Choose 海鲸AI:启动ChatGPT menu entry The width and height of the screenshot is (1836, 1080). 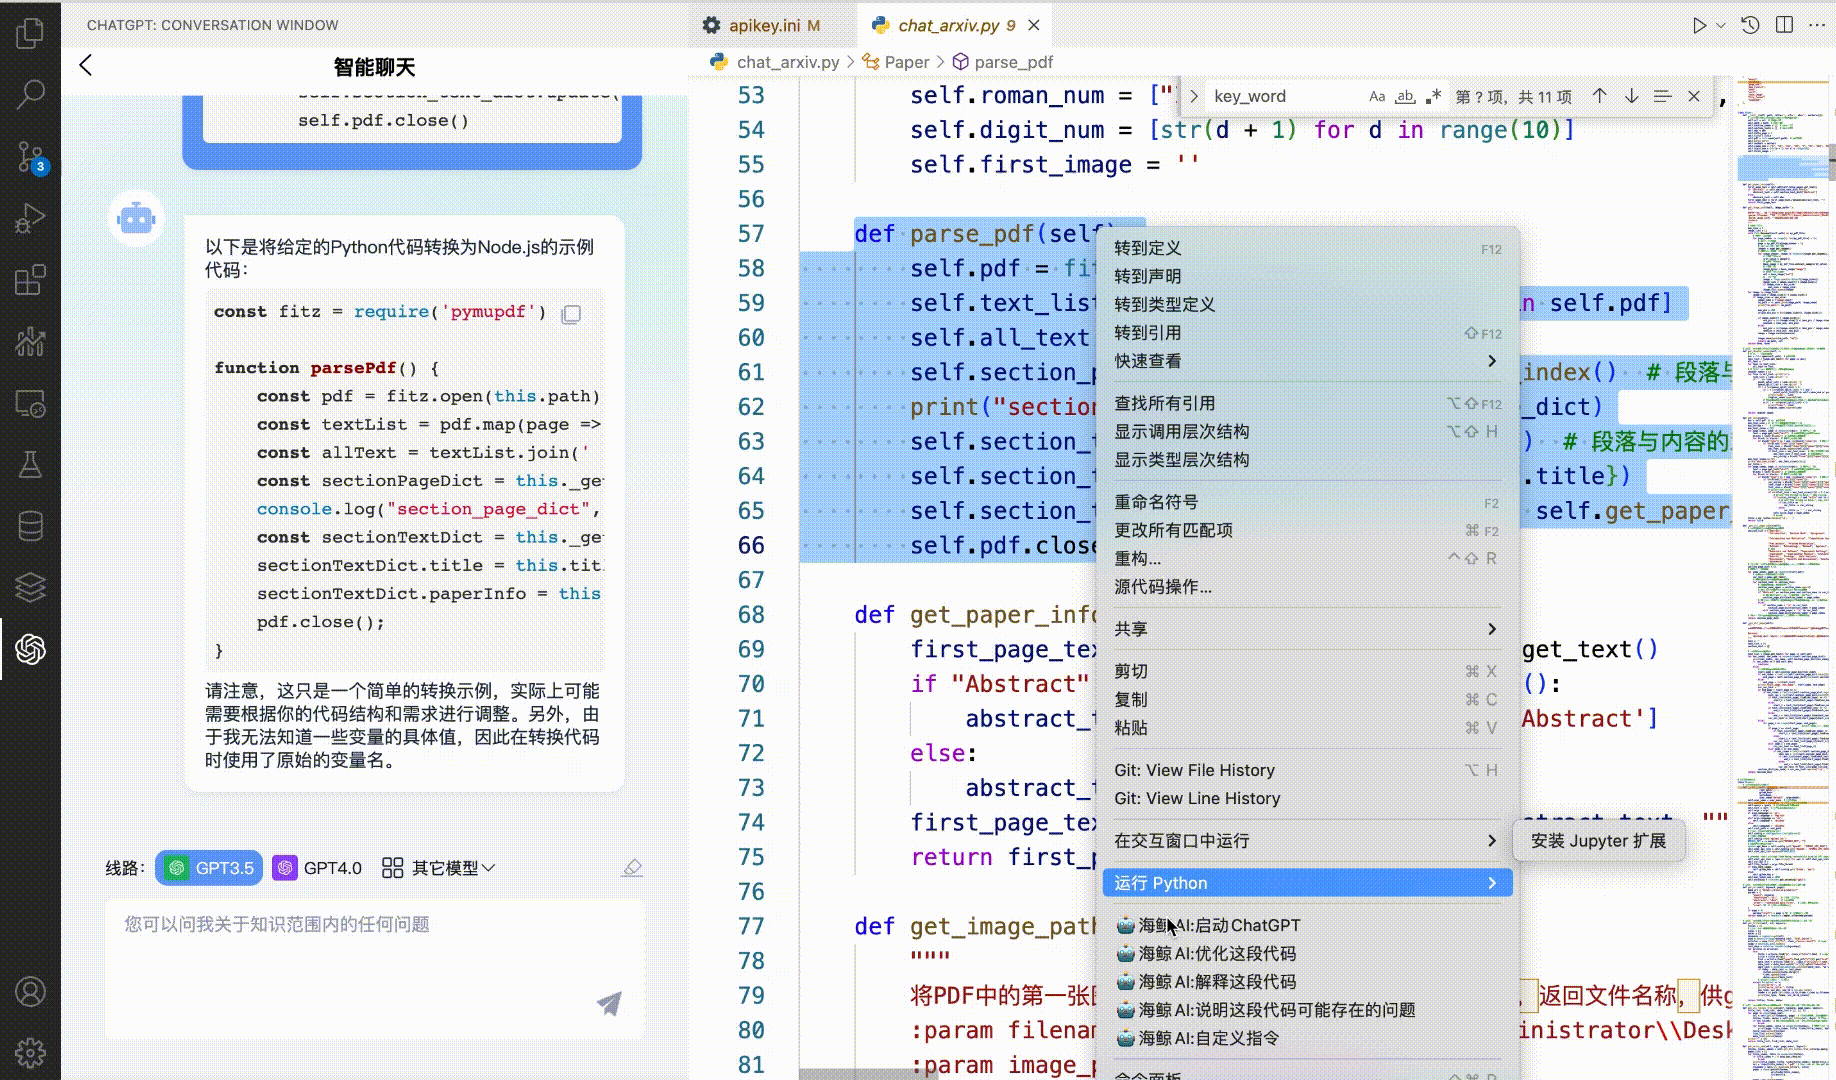coord(1307,926)
